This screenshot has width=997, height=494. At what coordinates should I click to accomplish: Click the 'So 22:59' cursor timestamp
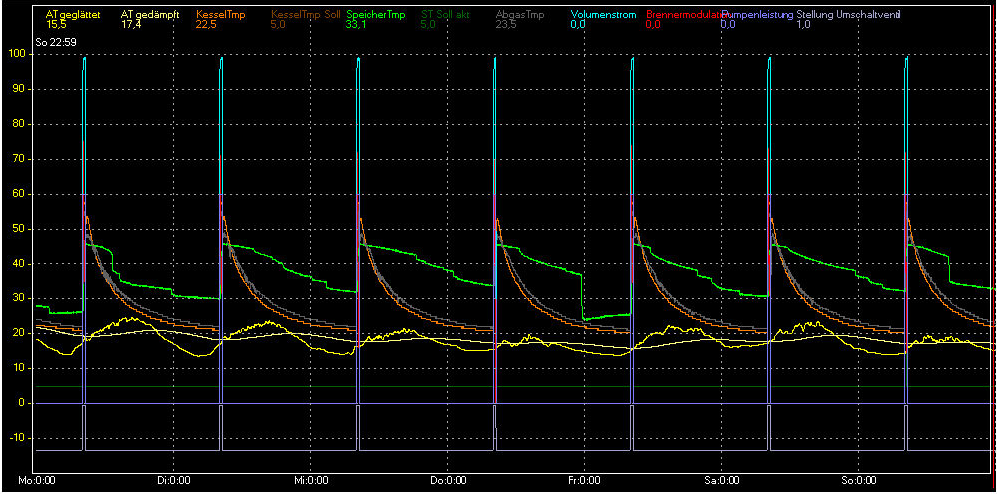pos(55,41)
